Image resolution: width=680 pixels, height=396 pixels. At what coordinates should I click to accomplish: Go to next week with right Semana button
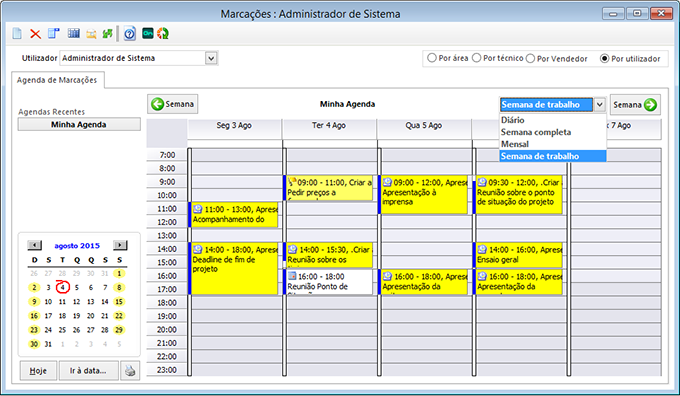[x=635, y=105]
